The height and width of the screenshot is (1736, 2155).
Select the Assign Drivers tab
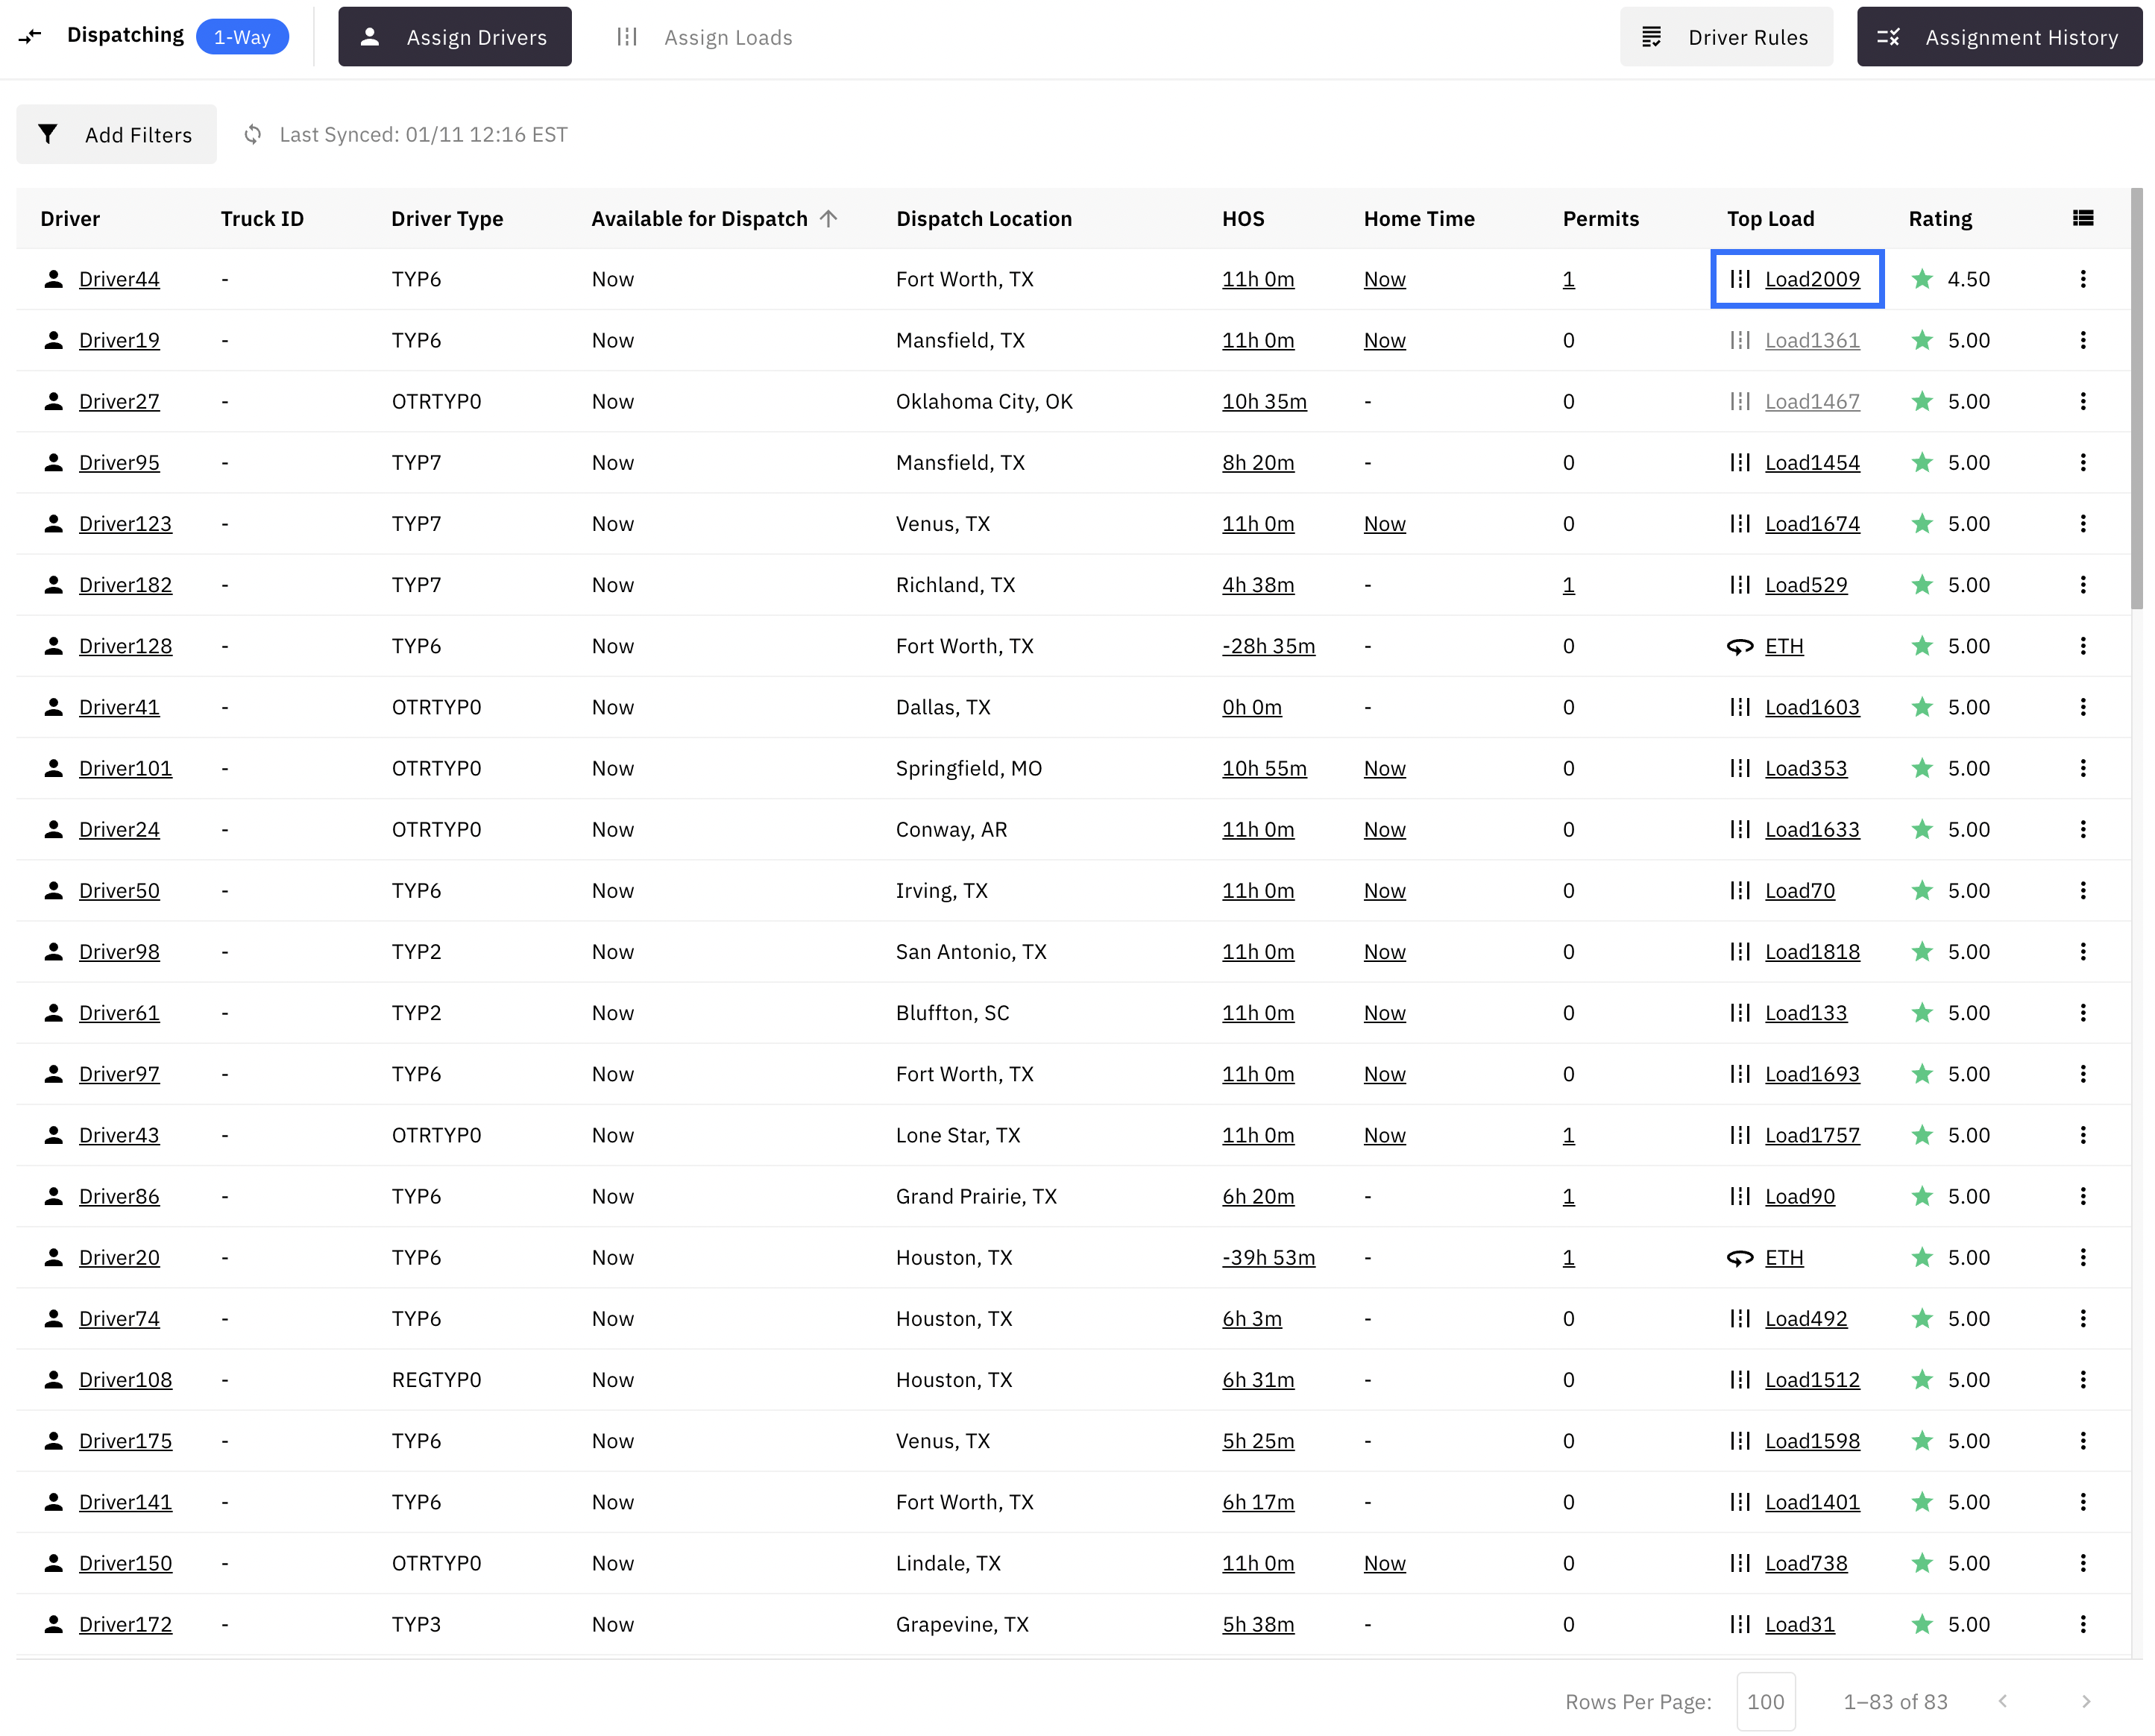pos(455,37)
